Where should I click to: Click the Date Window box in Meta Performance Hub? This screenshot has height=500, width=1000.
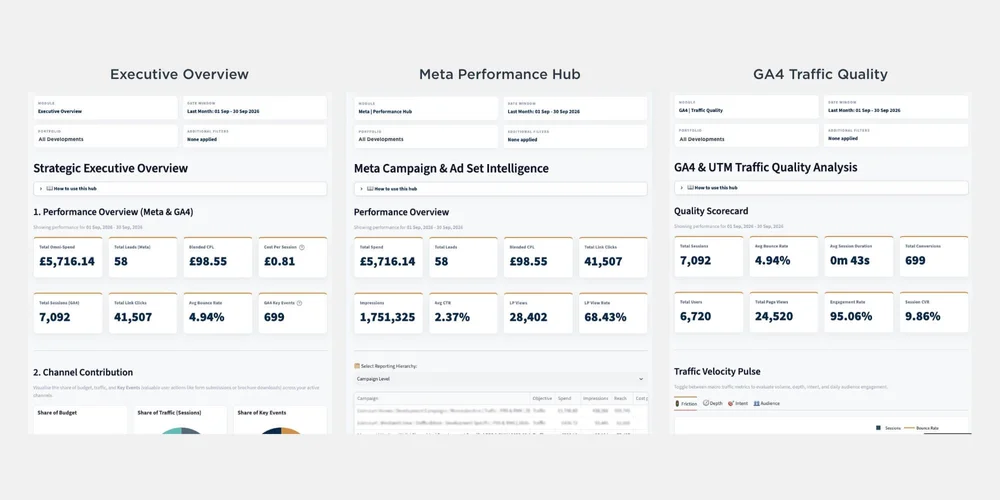click(575, 108)
